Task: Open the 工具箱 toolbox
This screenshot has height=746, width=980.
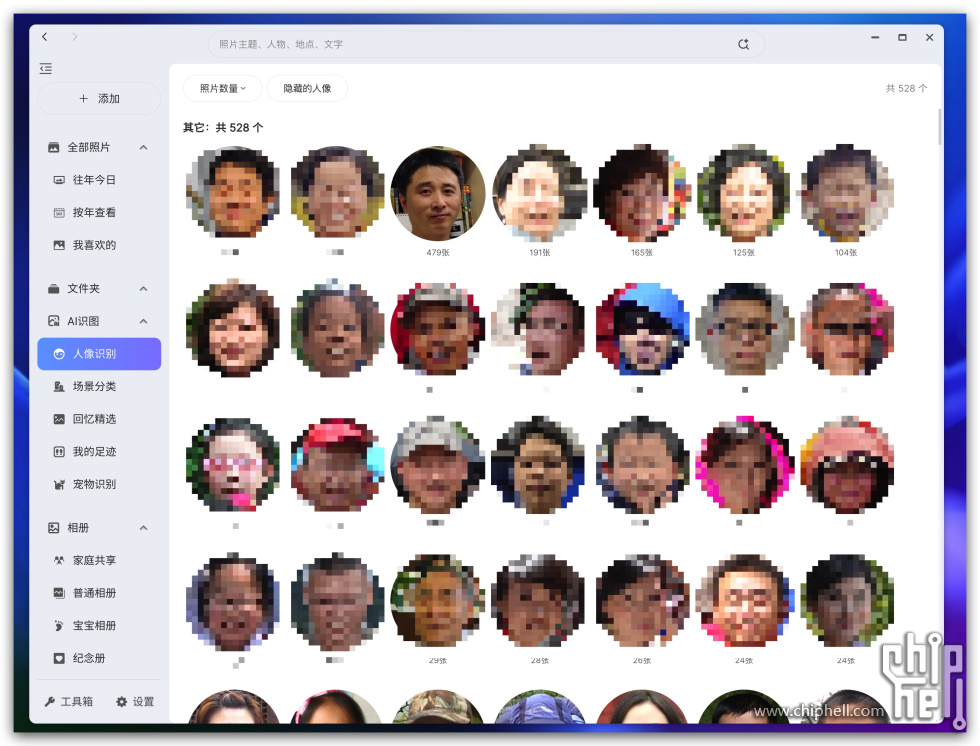Action: click(69, 702)
